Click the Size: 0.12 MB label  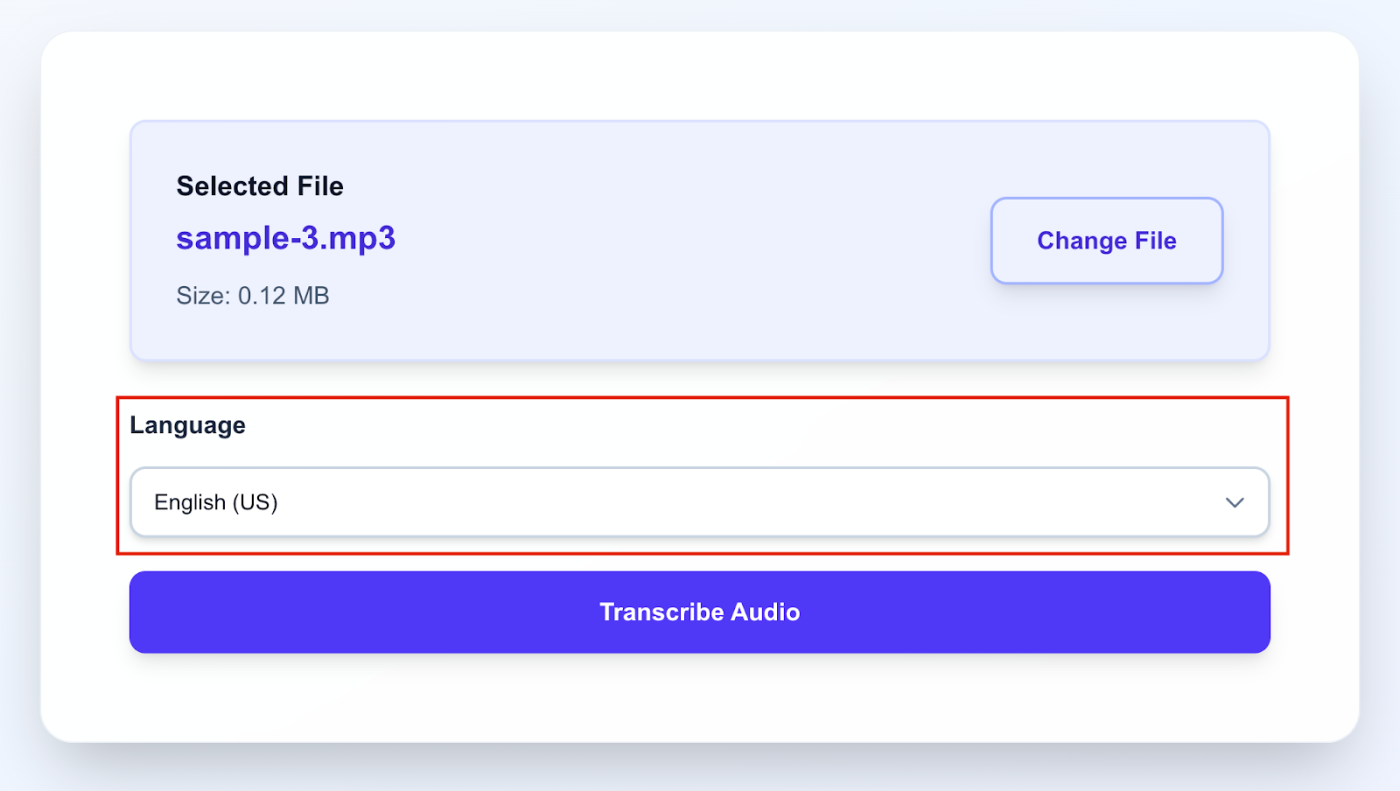253,295
